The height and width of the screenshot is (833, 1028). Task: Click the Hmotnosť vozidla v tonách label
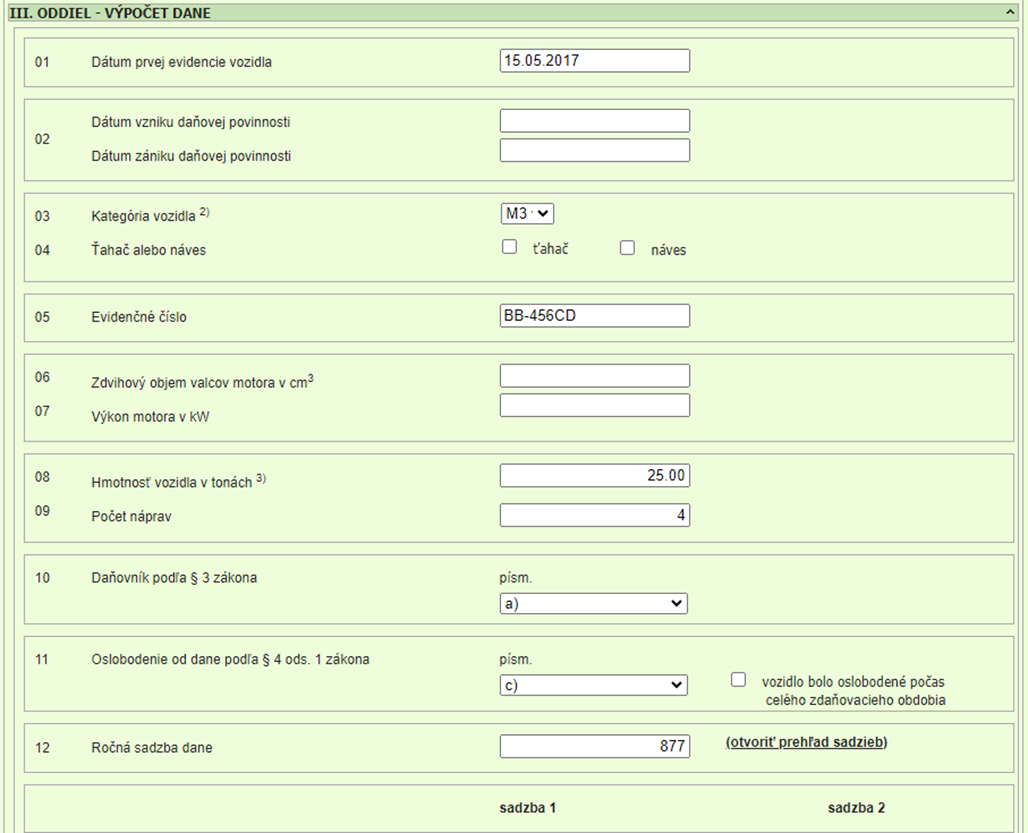pos(178,482)
